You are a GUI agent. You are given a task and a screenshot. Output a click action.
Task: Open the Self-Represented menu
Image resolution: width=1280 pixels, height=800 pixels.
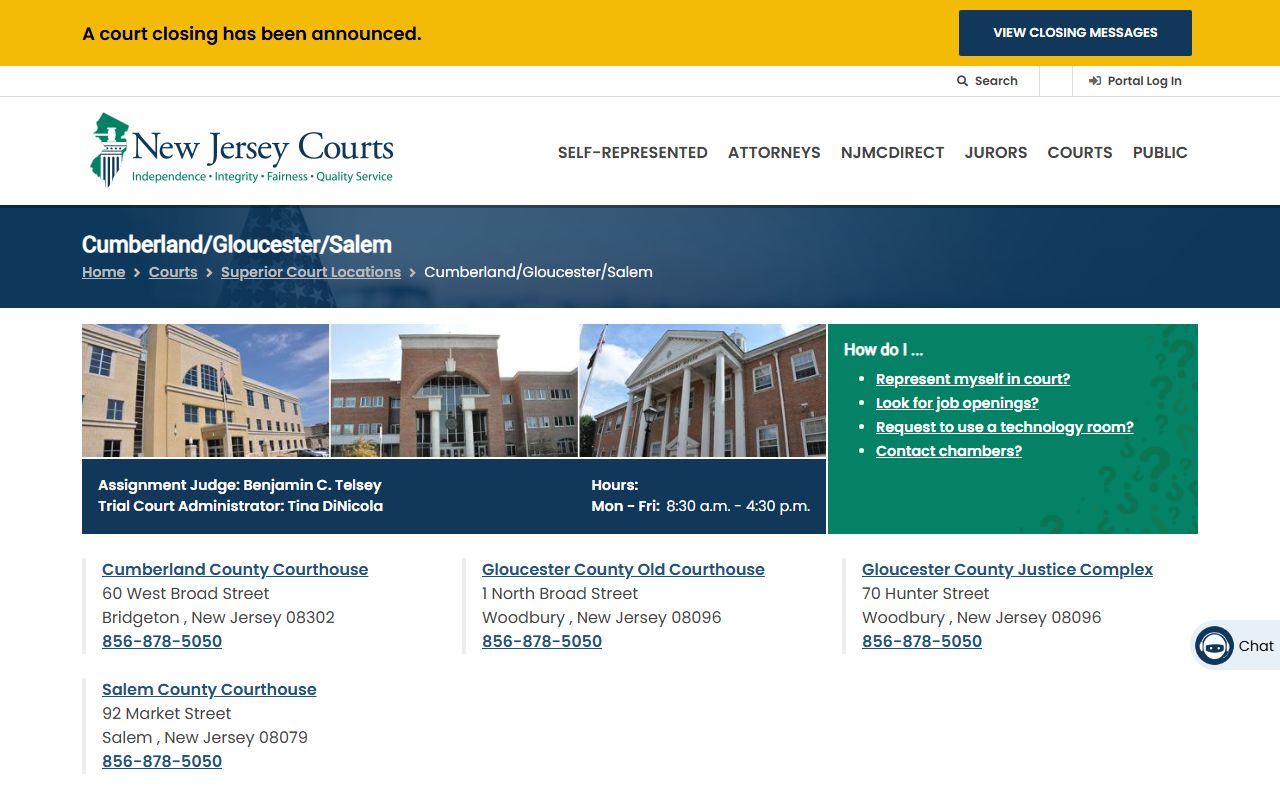(633, 153)
